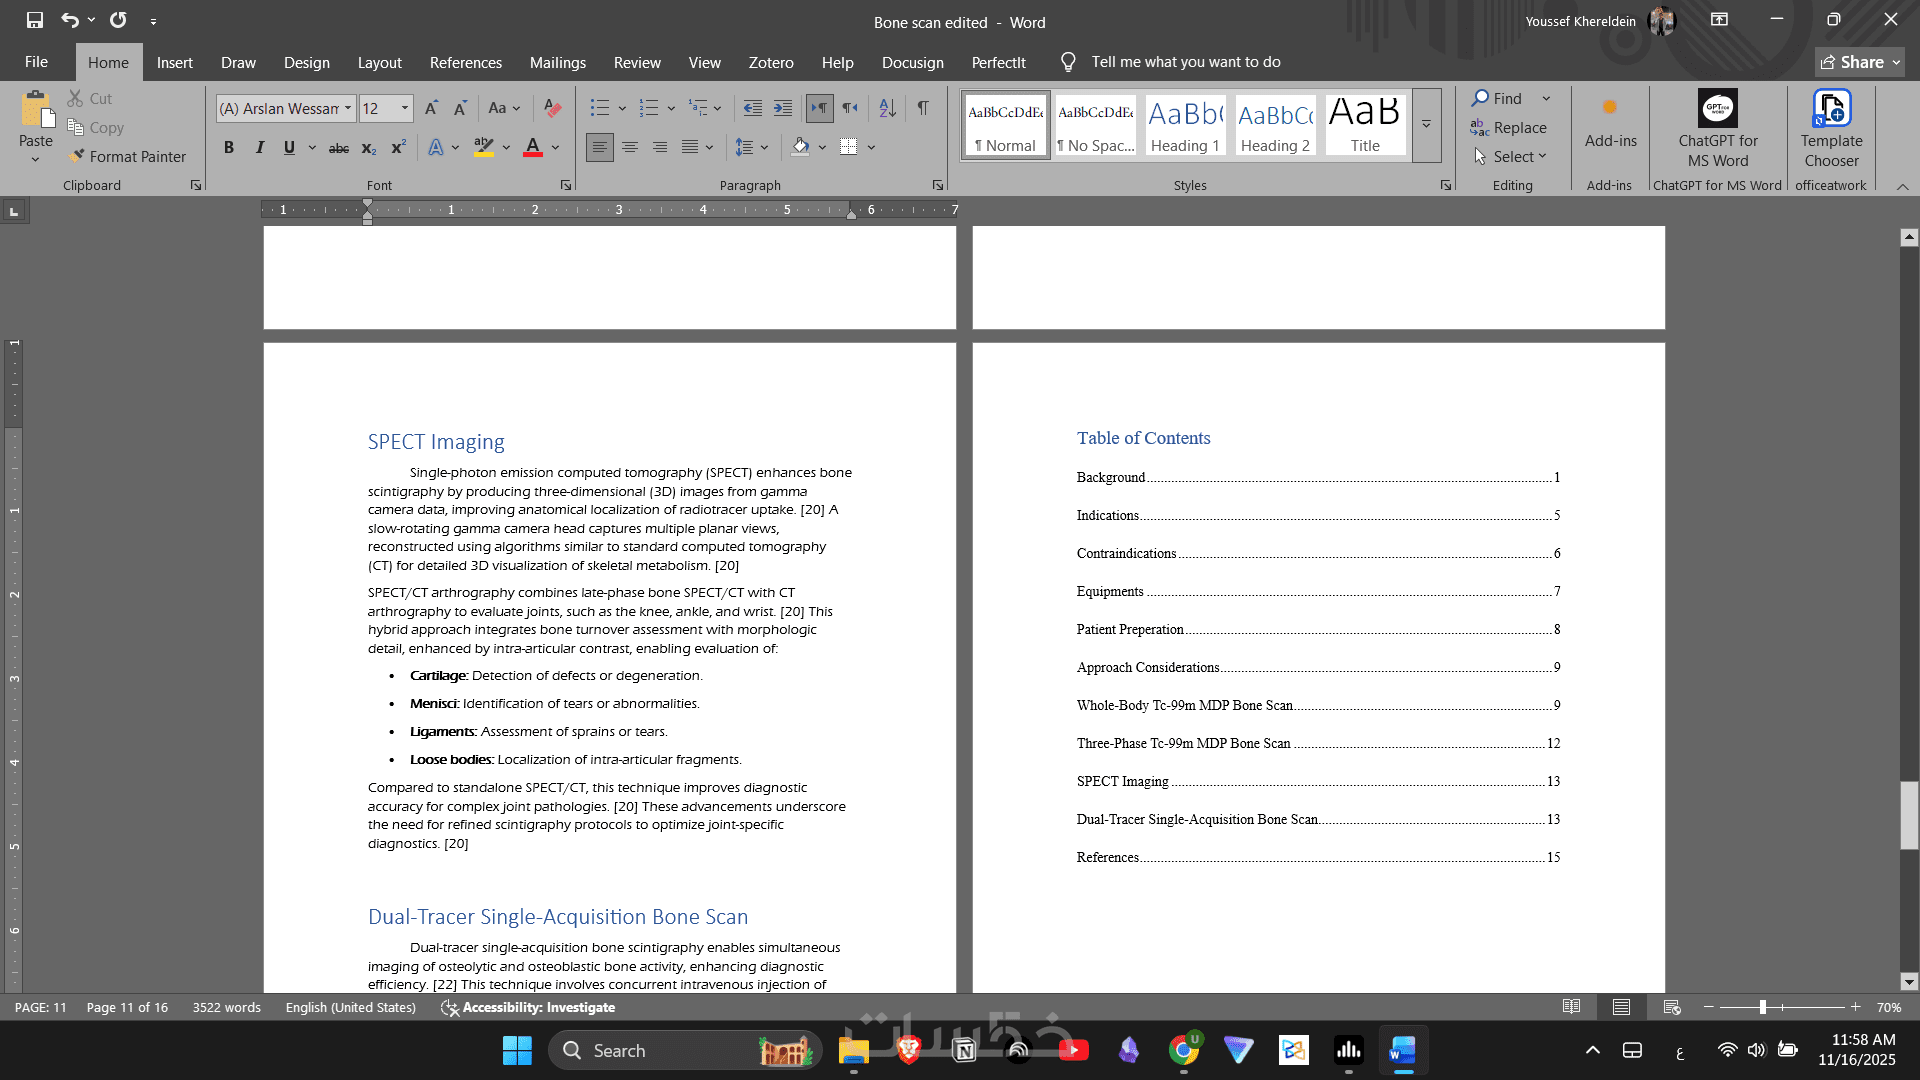Click the Sort paragraph icon
Screen dimensions: 1920x1080
coord(887,108)
